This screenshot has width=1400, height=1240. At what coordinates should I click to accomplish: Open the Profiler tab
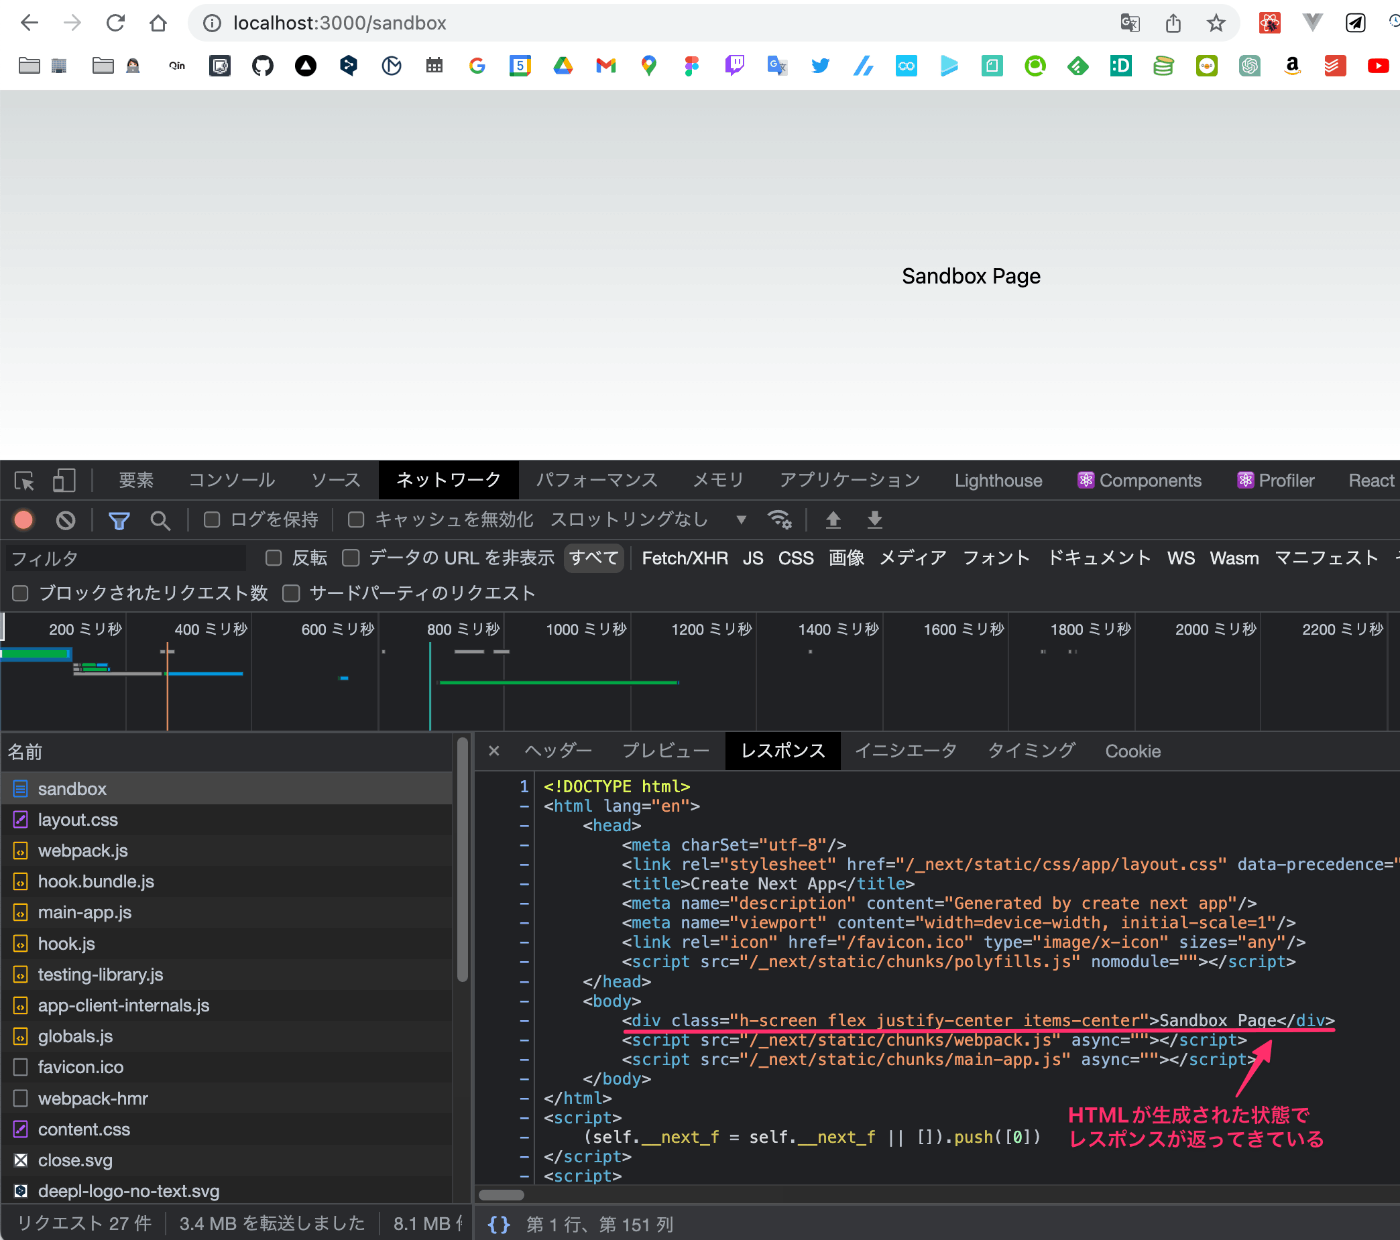pos(1276,481)
